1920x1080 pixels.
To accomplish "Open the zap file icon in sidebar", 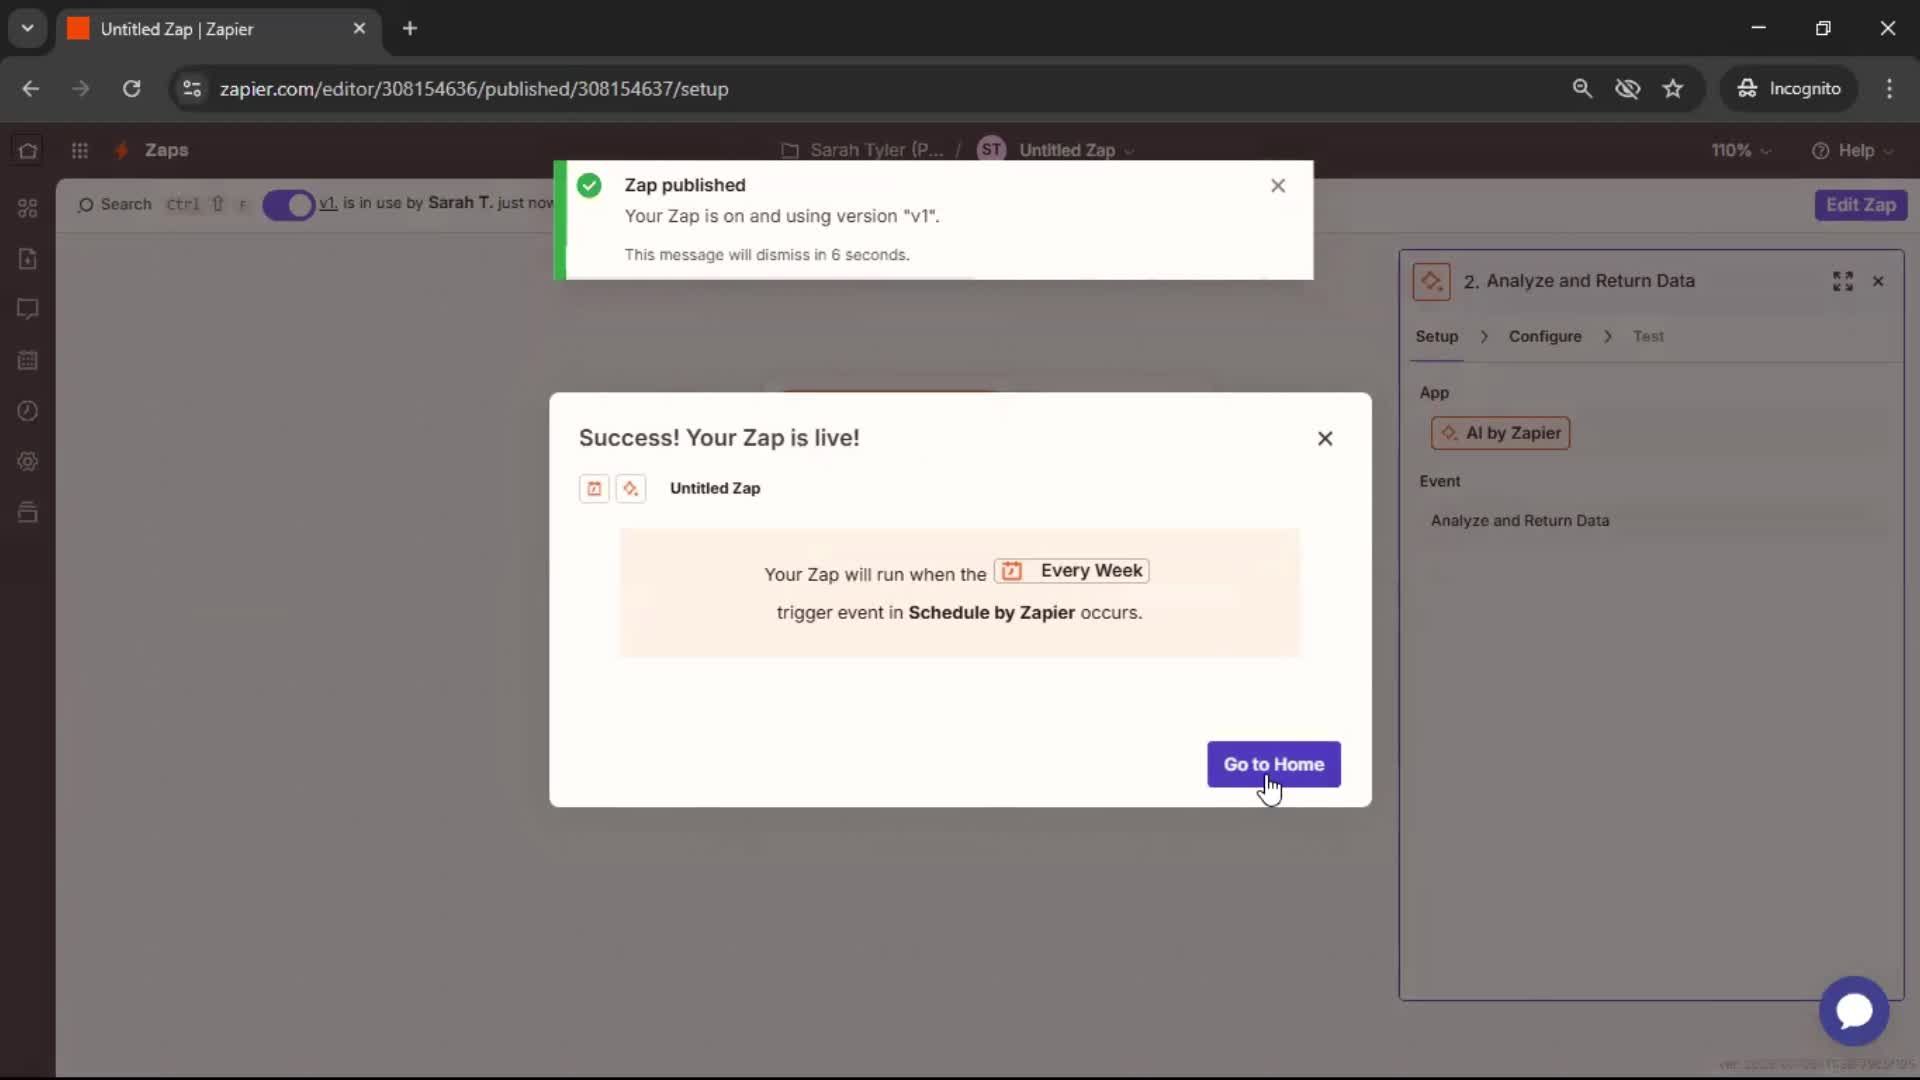I will click(28, 259).
